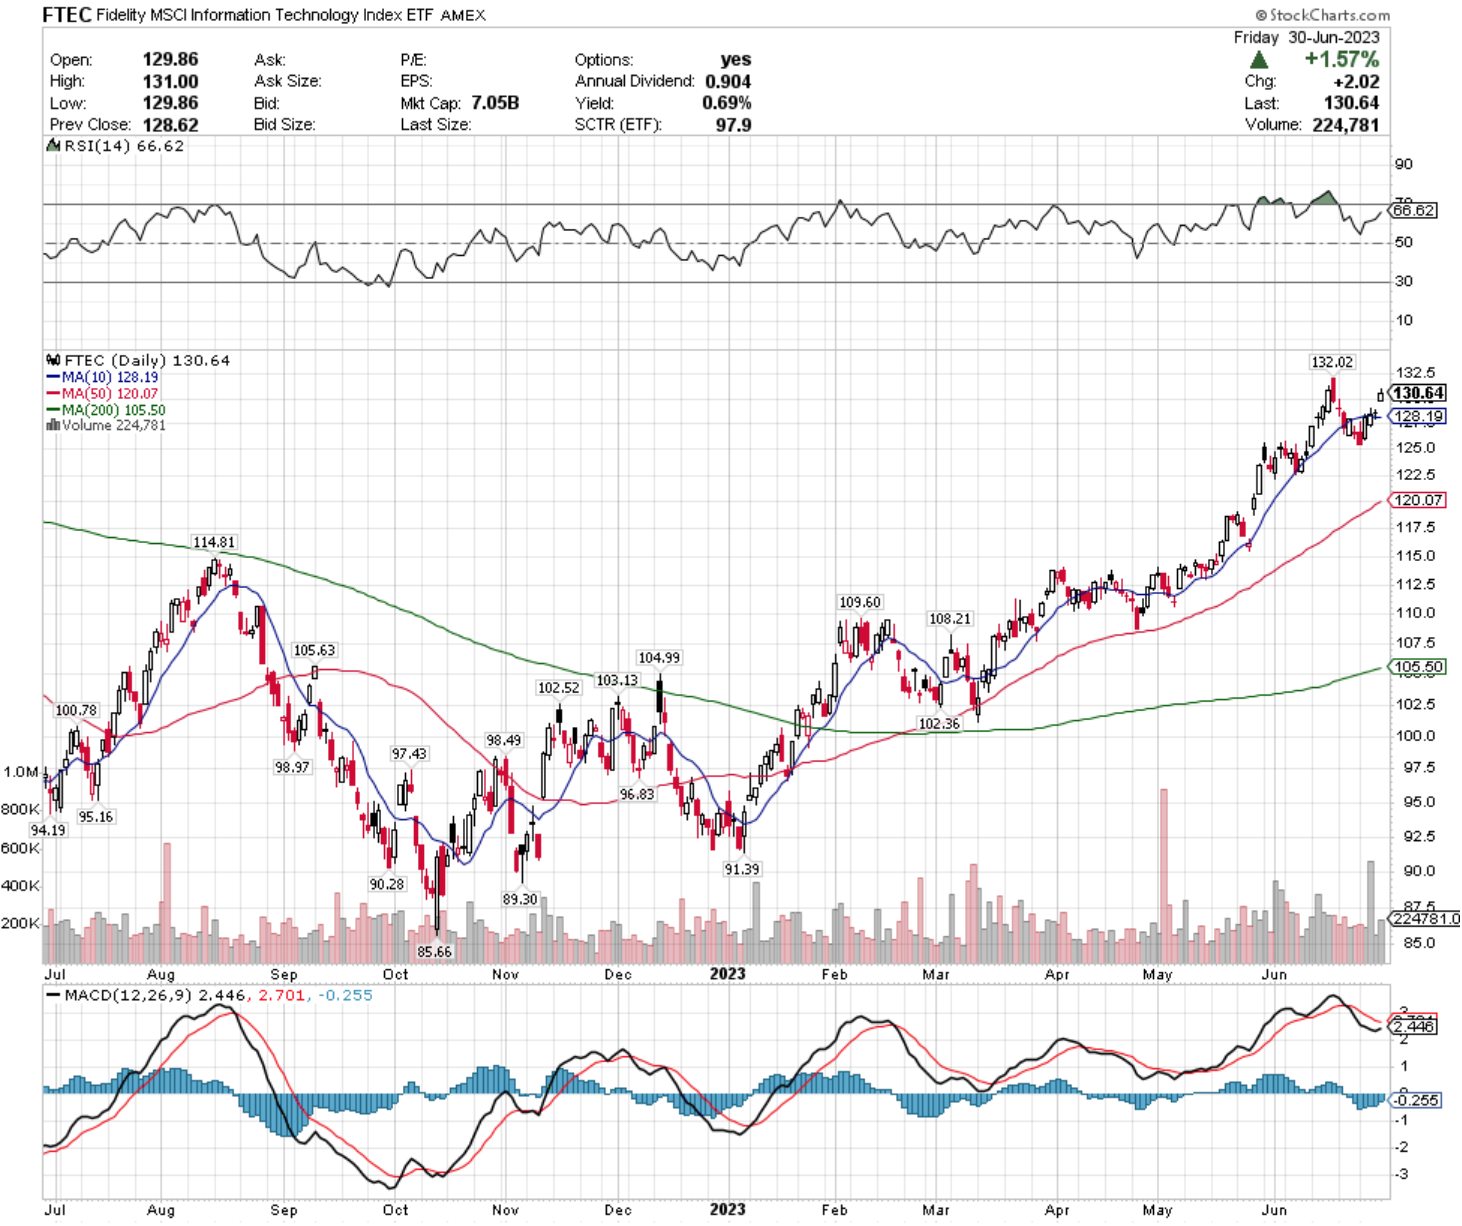The image size is (1462, 1226).
Task: Click the 109.60 February high label
Action: [860, 602]
